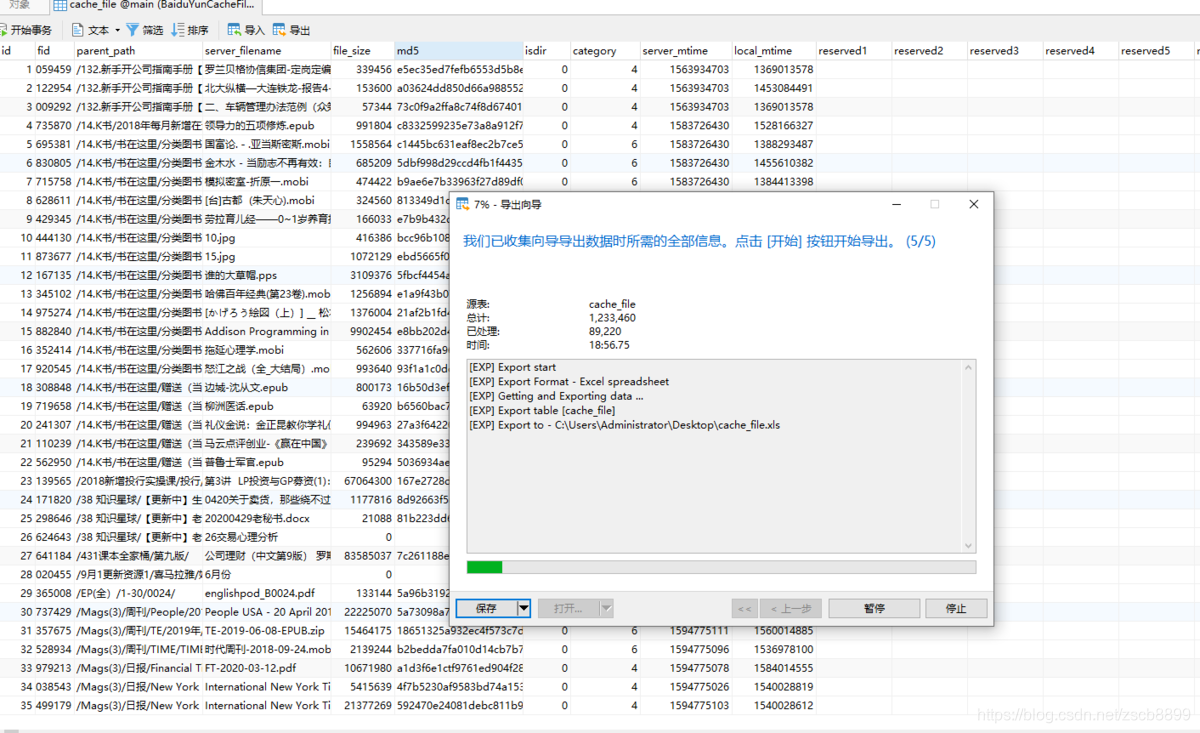
Task: Click the export progress bar
Action: (x=721, y=567)
